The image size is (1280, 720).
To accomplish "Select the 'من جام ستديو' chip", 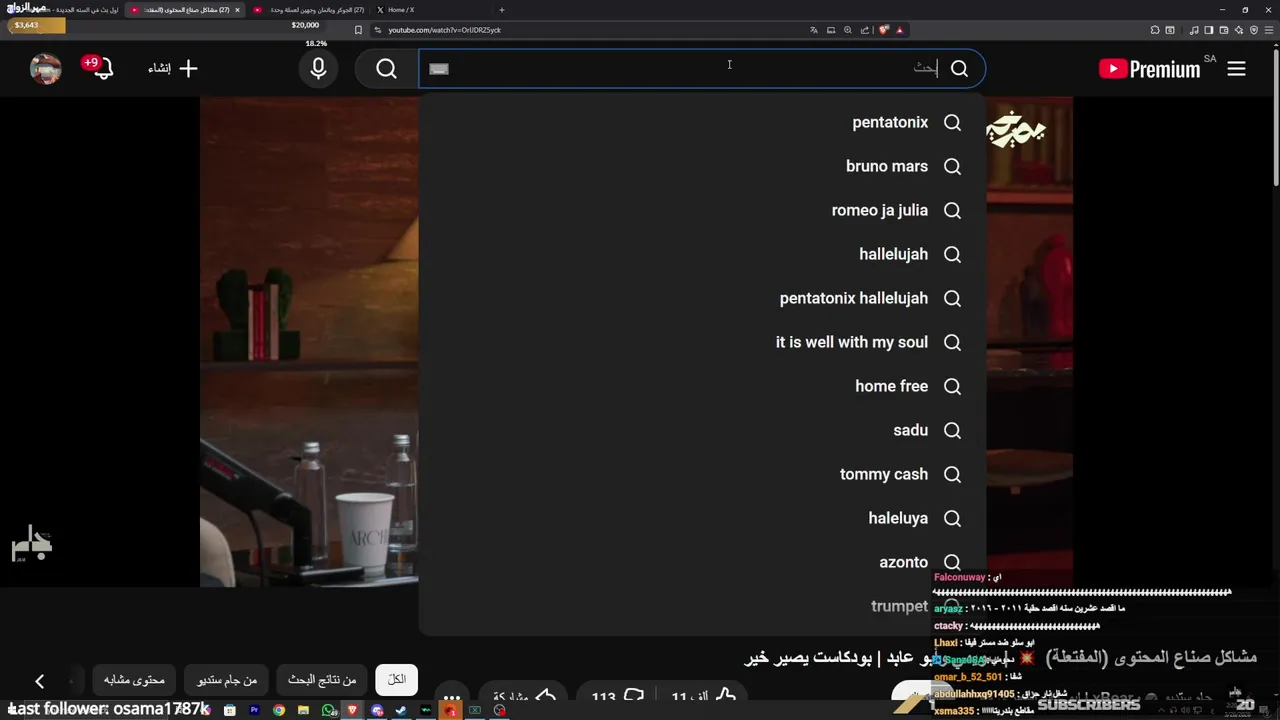I will click(x=226, y=680).
